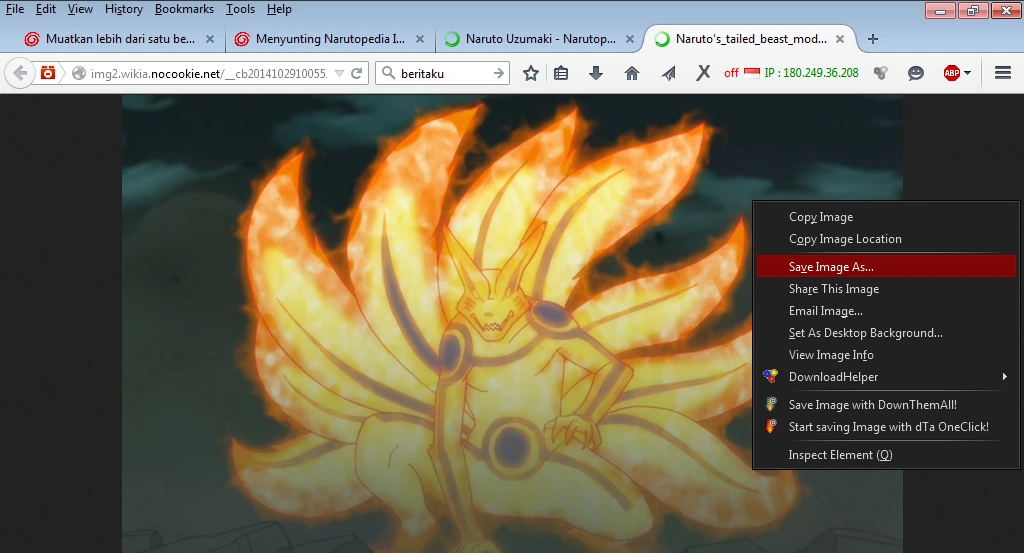
Task: Open the Tools menu
Action: [x=240, y=9]
